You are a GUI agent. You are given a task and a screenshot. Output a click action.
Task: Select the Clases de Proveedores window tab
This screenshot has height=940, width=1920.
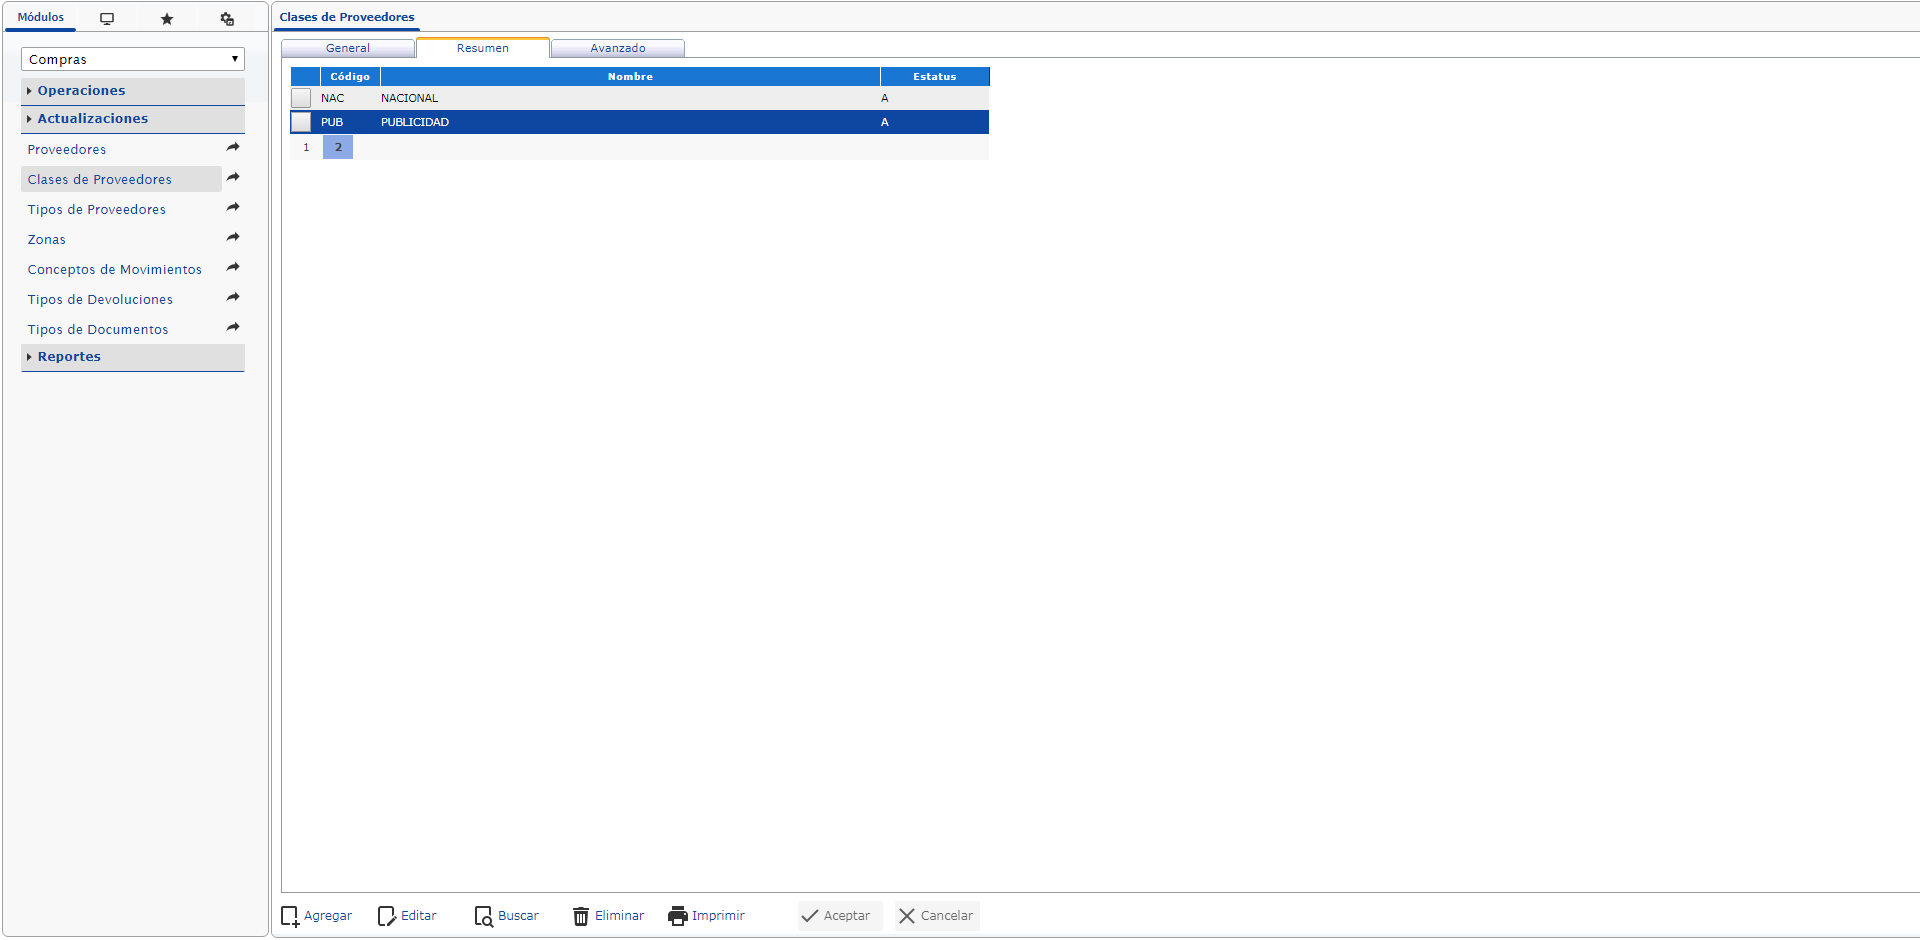[347, 17]
